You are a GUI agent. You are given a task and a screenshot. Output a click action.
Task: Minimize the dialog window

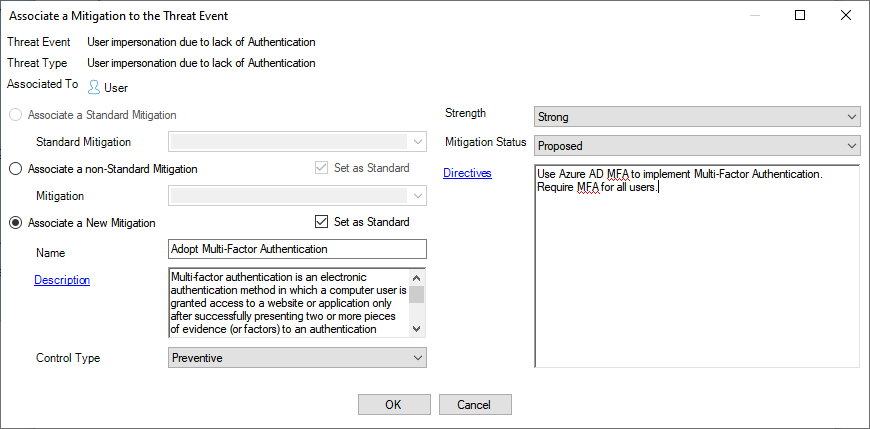point(754,15)
